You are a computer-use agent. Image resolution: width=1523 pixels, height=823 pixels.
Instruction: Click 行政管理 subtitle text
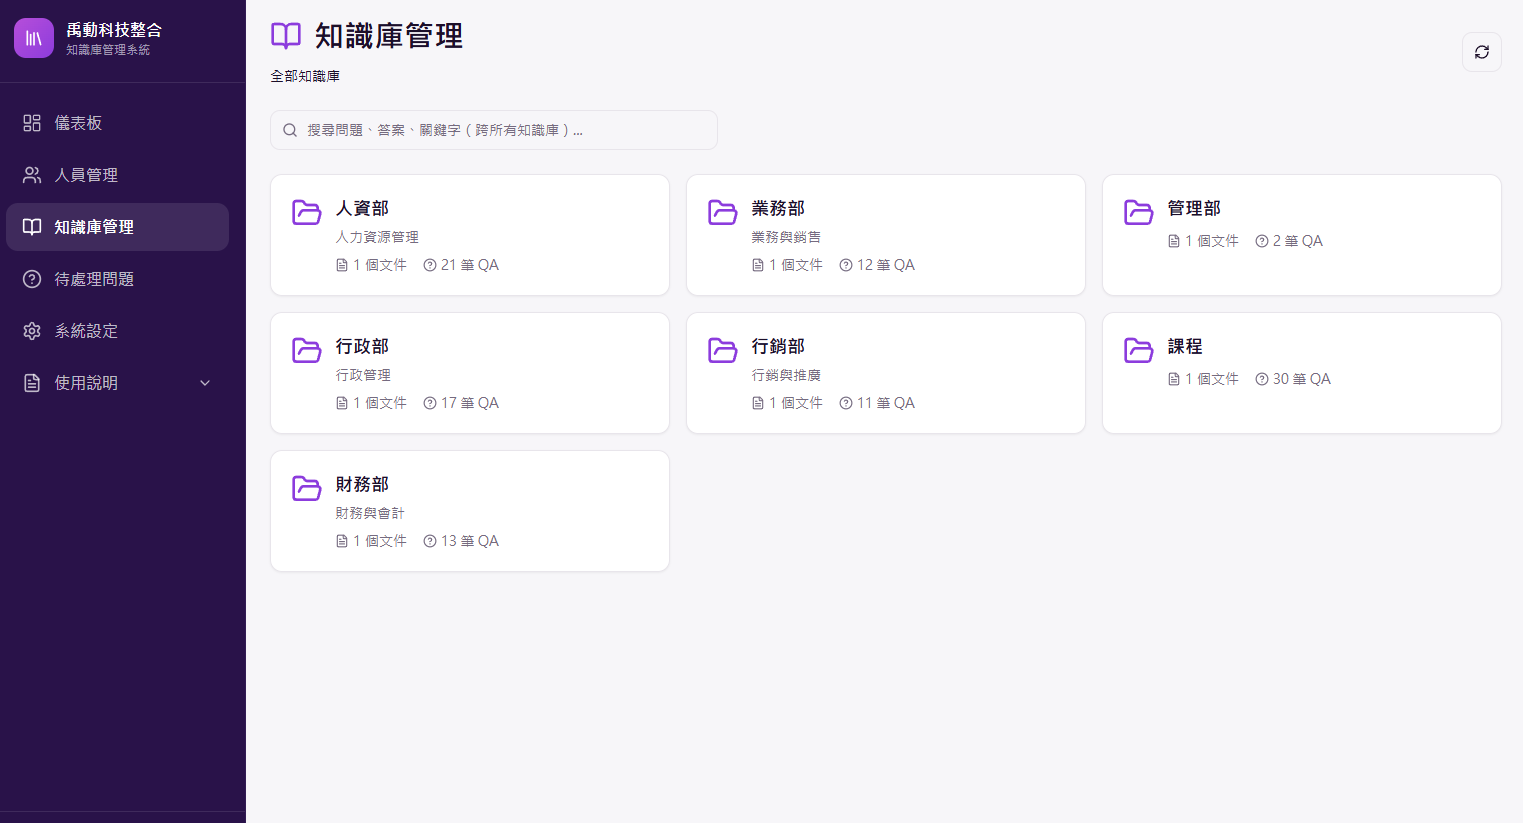coord(363,375)
